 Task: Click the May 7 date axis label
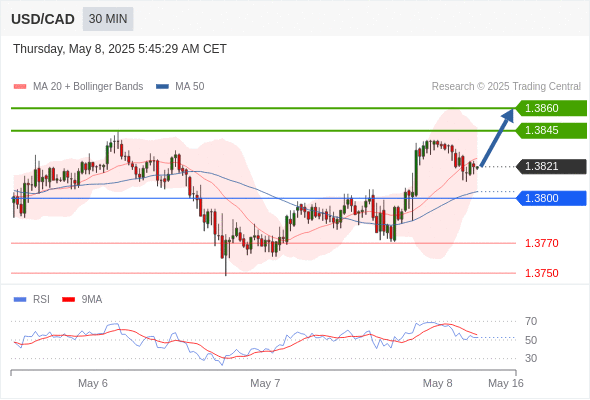265,383
